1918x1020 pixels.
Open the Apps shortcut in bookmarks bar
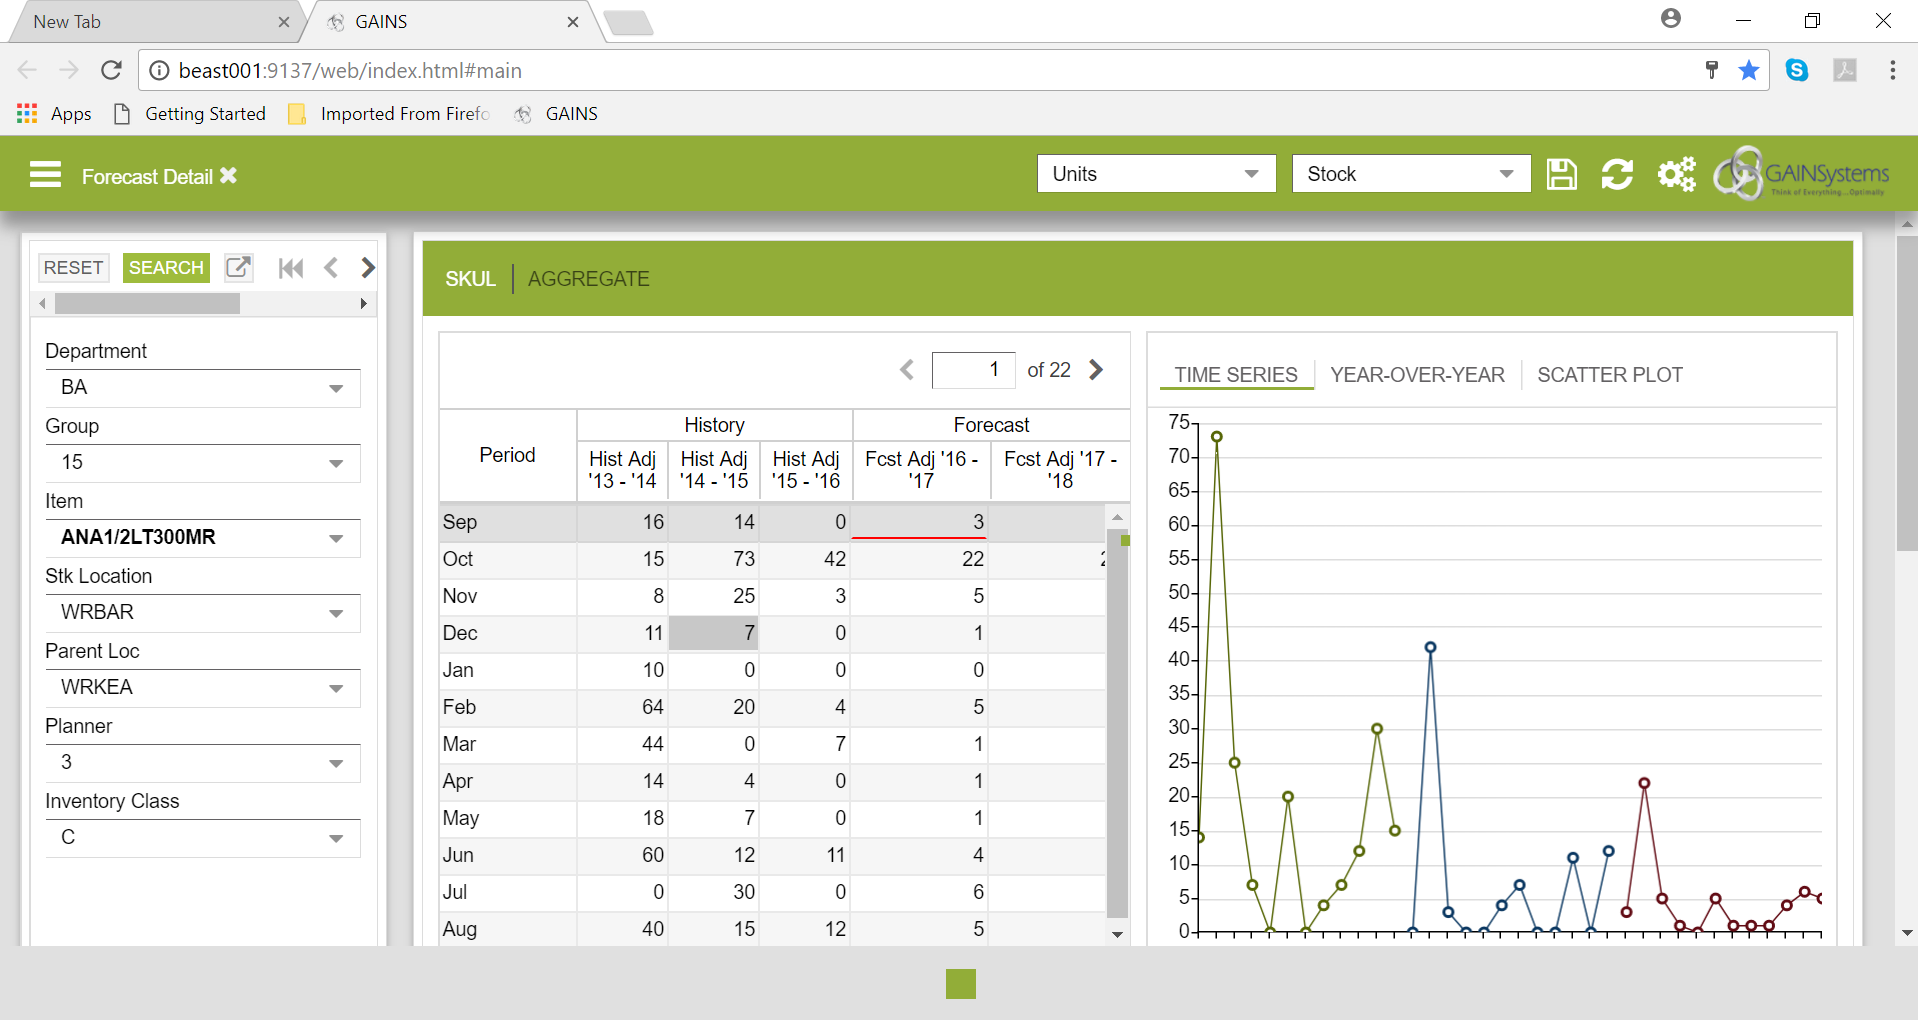point(54,114)
